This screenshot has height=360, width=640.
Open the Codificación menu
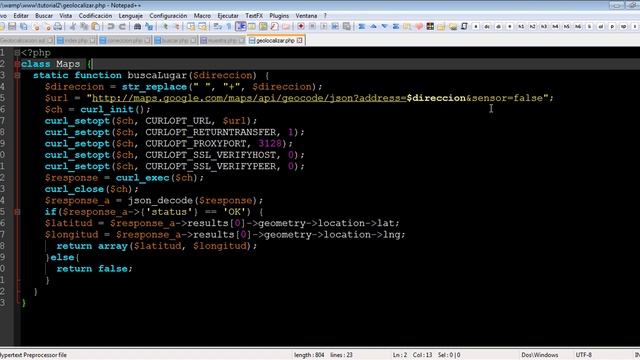[x=95, y=16]
